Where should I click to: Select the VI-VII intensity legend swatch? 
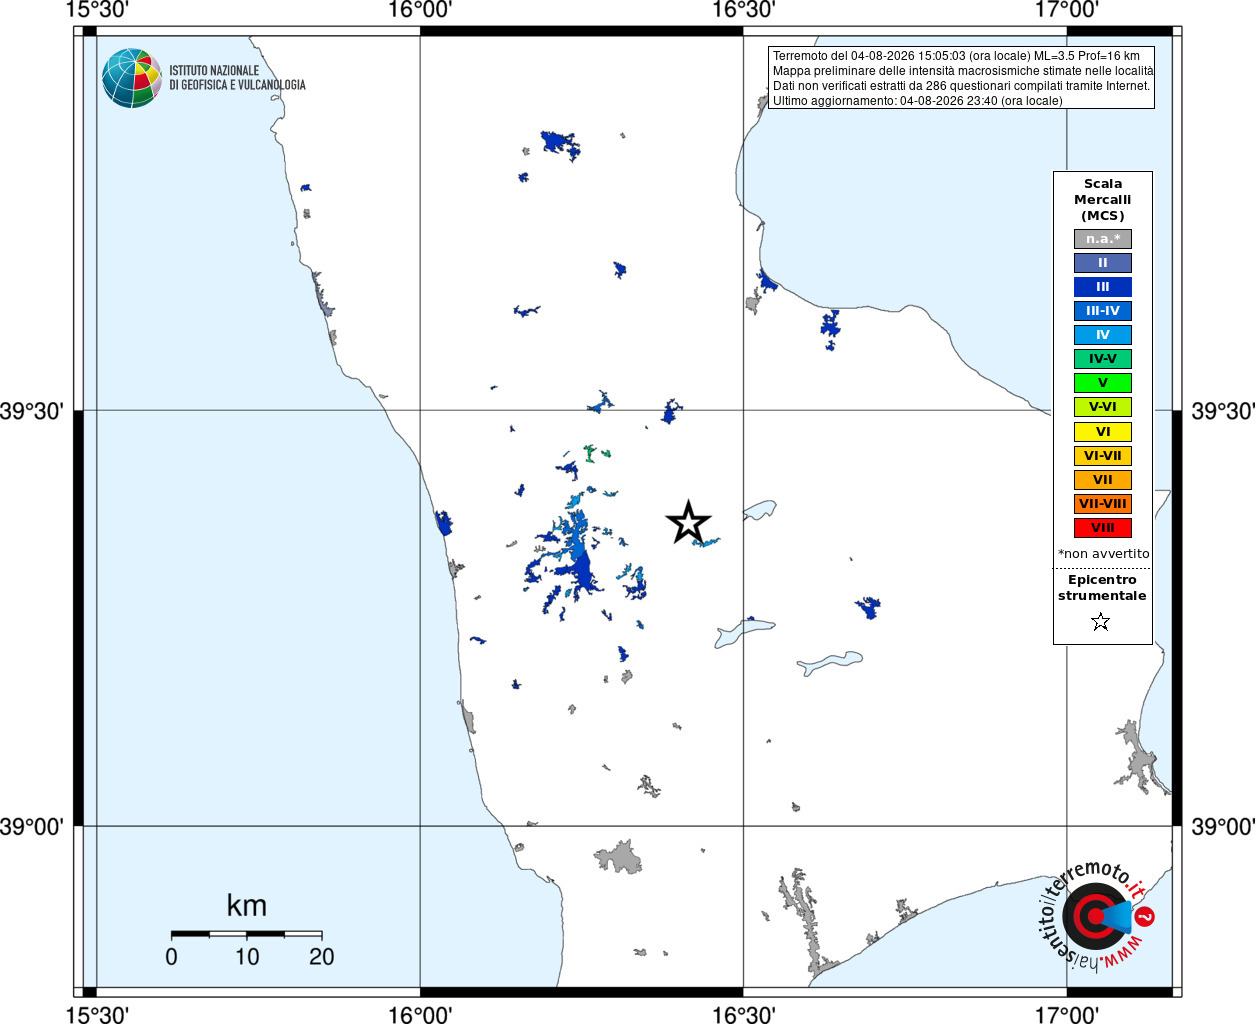tap(1103, 456)
